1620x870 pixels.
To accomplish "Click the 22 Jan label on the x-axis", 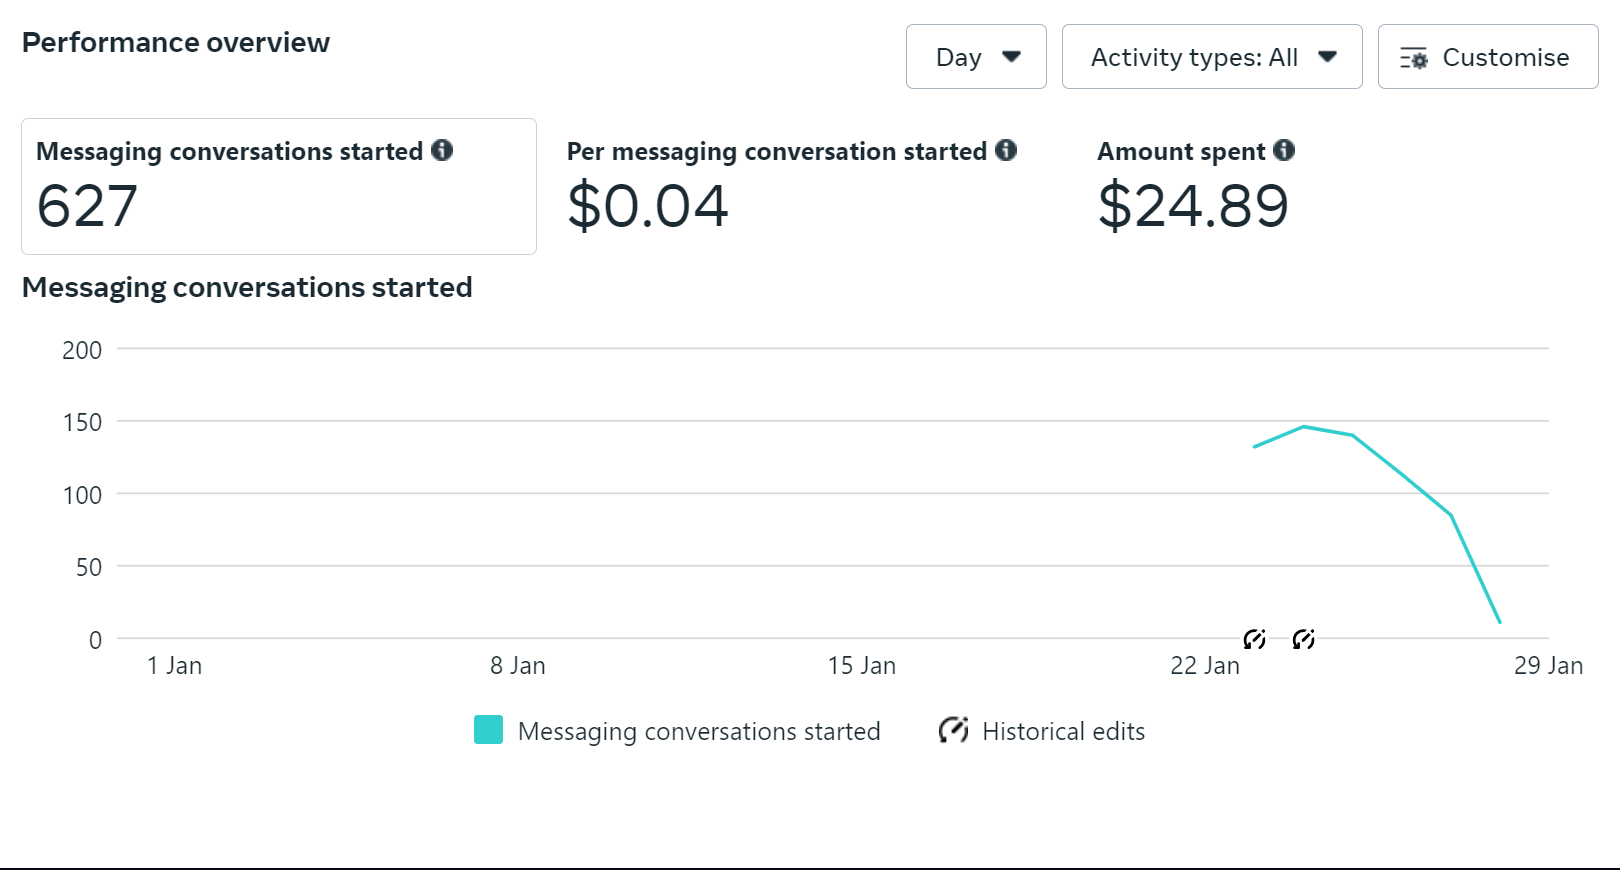I will pos(1204,666).
